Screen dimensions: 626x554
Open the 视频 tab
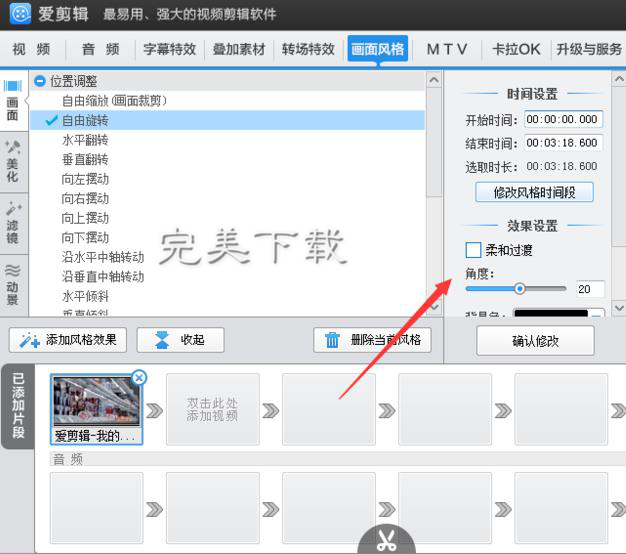pos(31,49)
